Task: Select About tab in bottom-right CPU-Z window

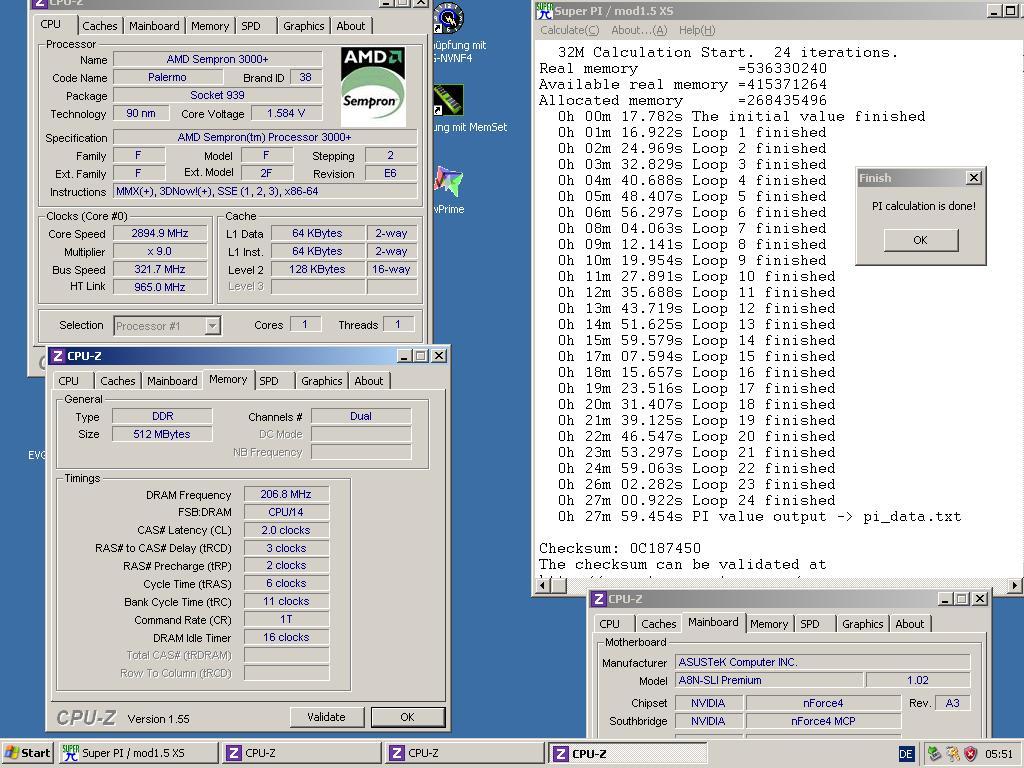Action: pos(910,624)
